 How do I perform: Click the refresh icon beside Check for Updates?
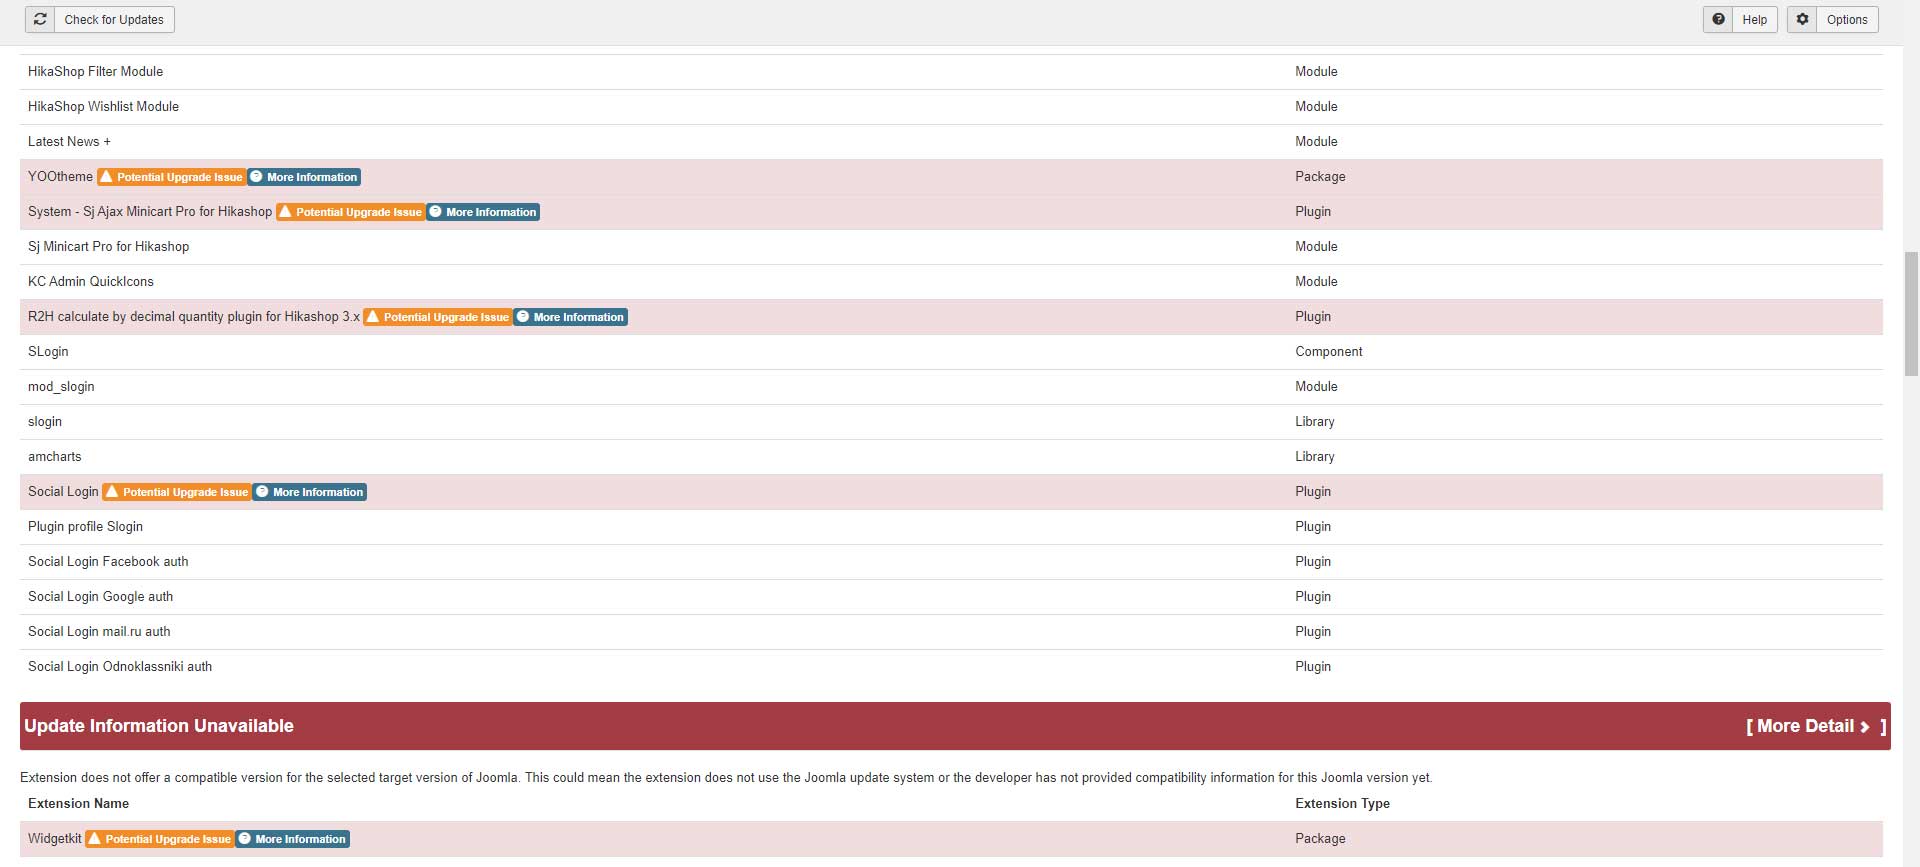tap(40, 19)
